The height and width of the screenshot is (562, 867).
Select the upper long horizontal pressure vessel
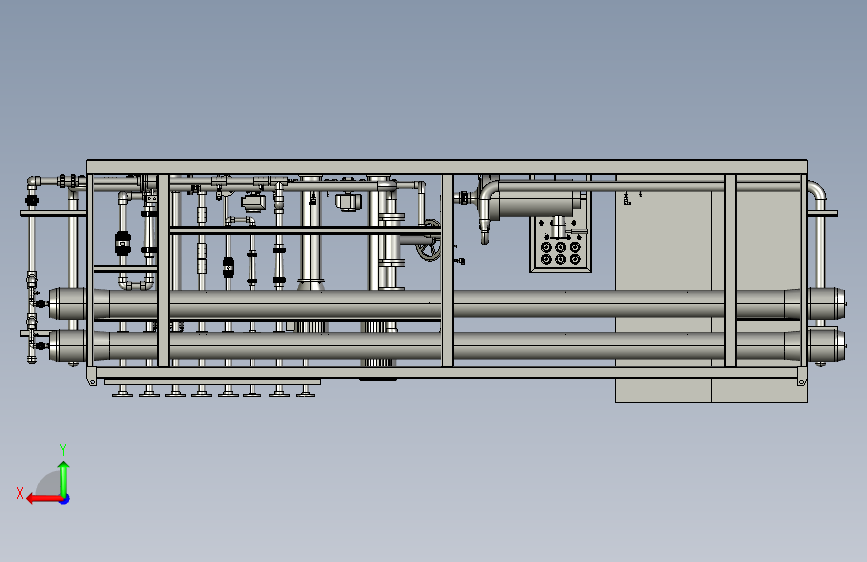pos(447,304)
